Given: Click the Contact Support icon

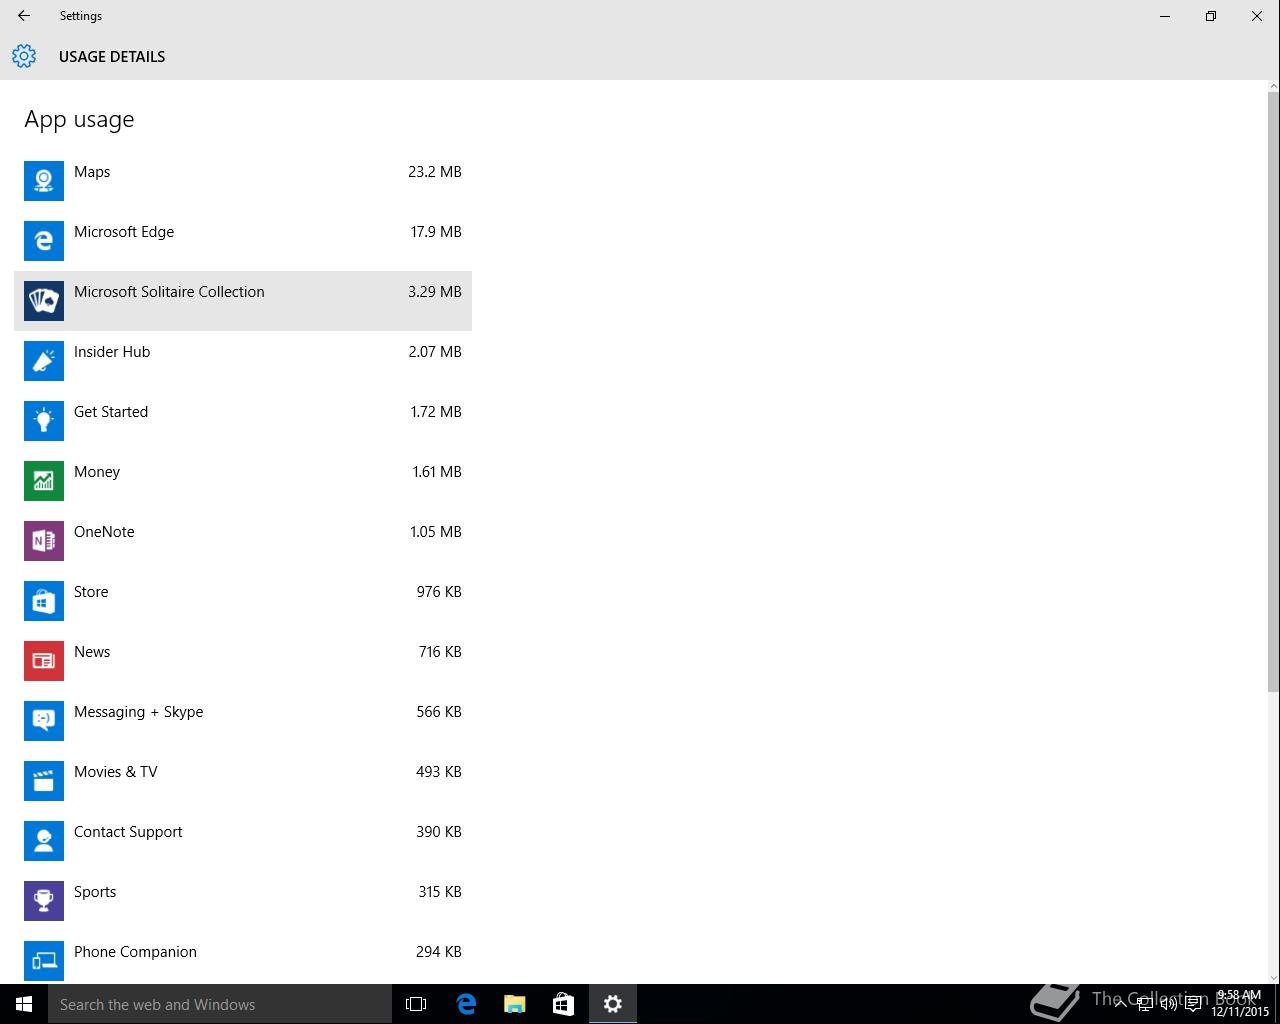Looking at the screenshot, I should click(x=44, y=841).
